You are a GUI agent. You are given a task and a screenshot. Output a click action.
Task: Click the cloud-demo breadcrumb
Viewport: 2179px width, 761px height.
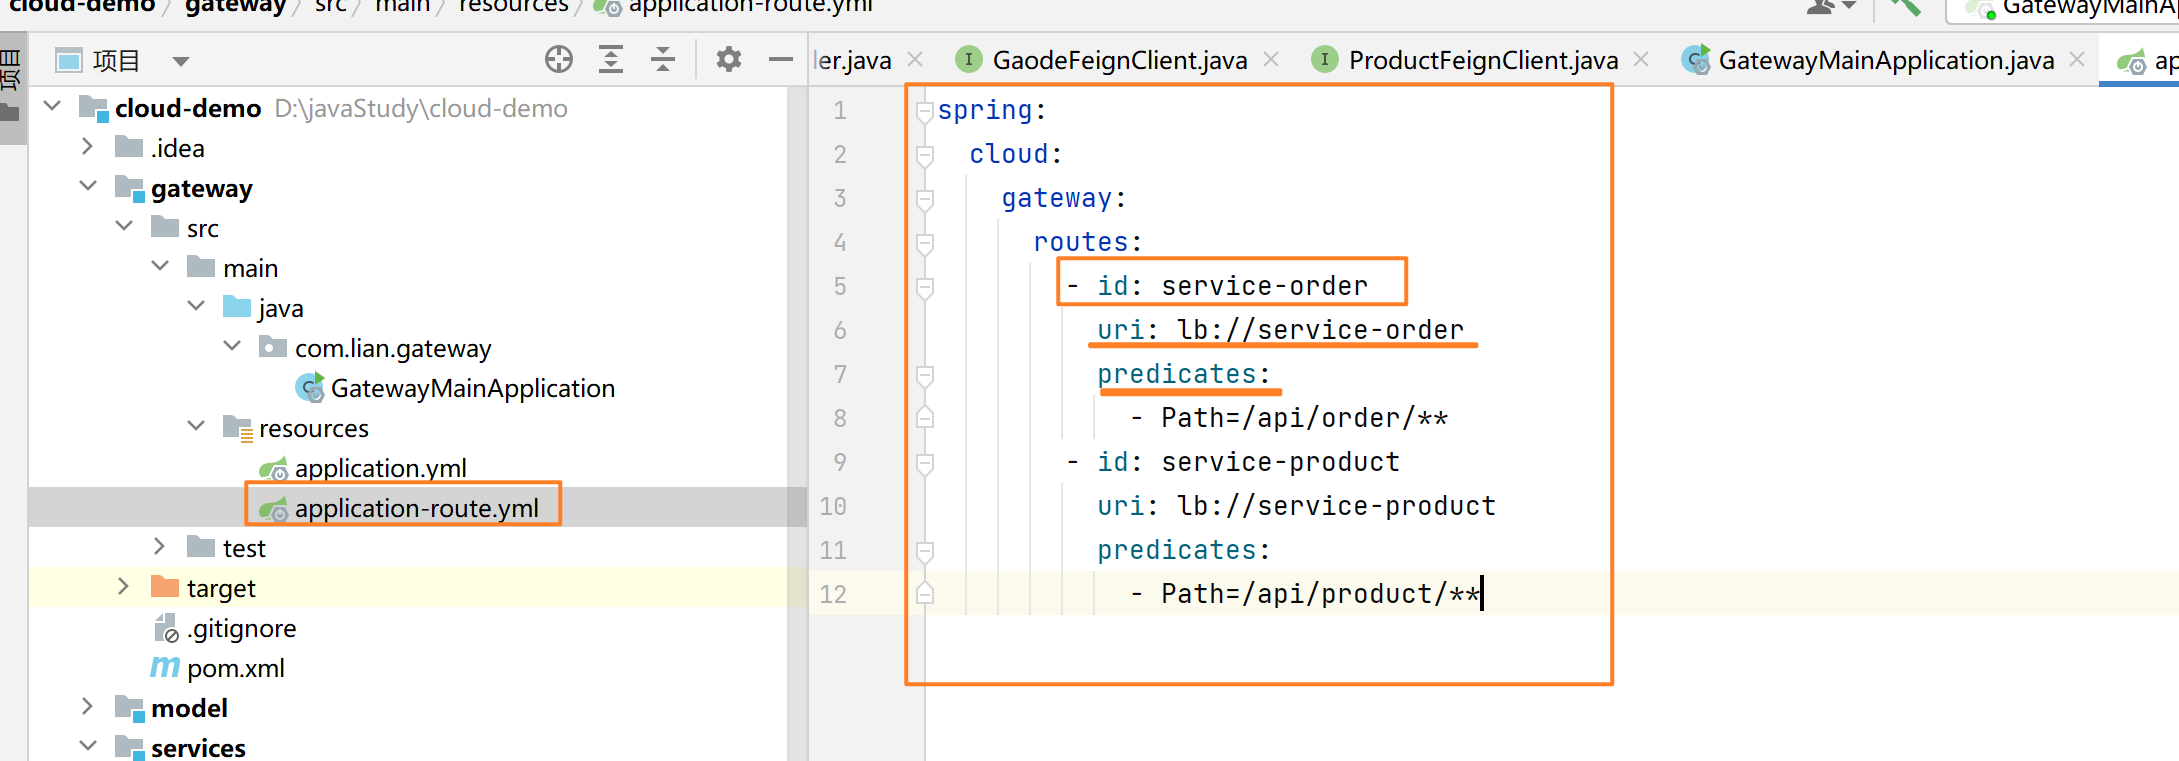82,7
